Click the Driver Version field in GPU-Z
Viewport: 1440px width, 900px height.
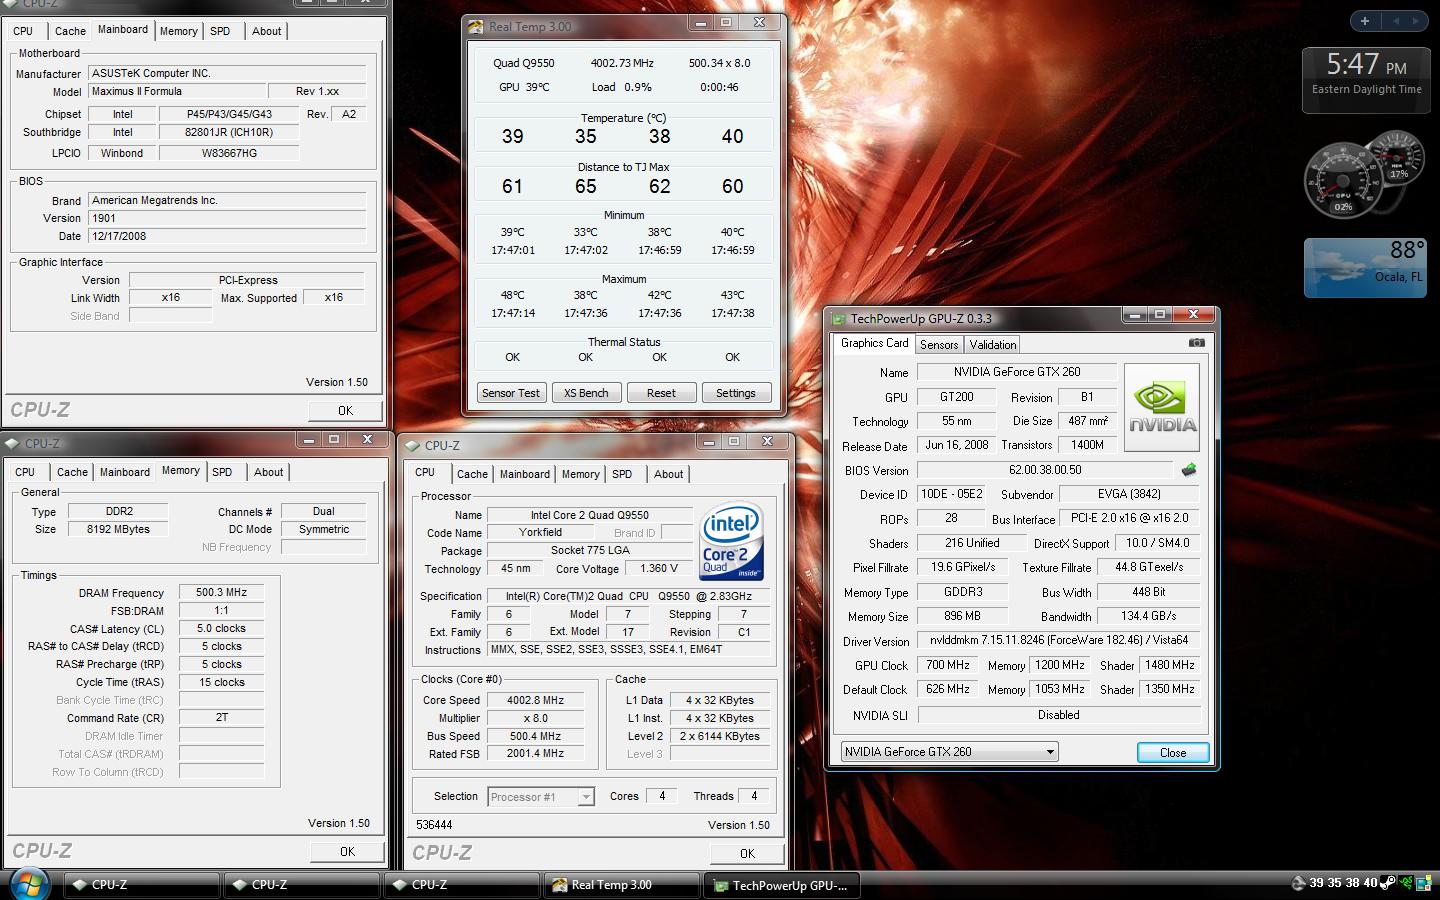1059,641
